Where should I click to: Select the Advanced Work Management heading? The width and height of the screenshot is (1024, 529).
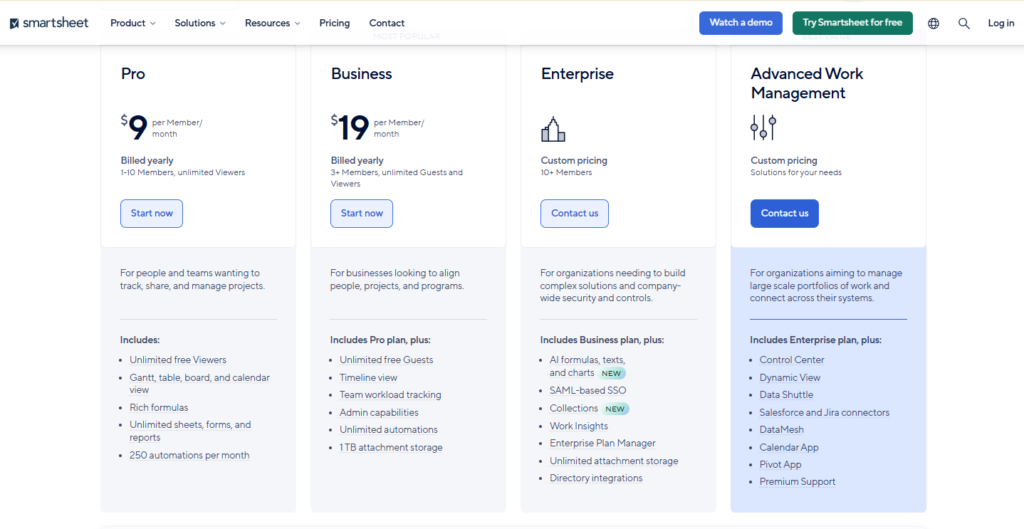coord(807,84)
